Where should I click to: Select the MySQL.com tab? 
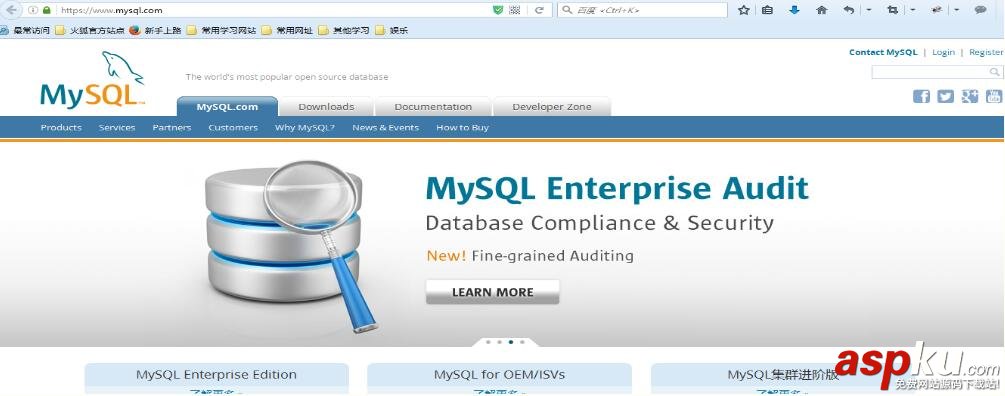[228, 106]
